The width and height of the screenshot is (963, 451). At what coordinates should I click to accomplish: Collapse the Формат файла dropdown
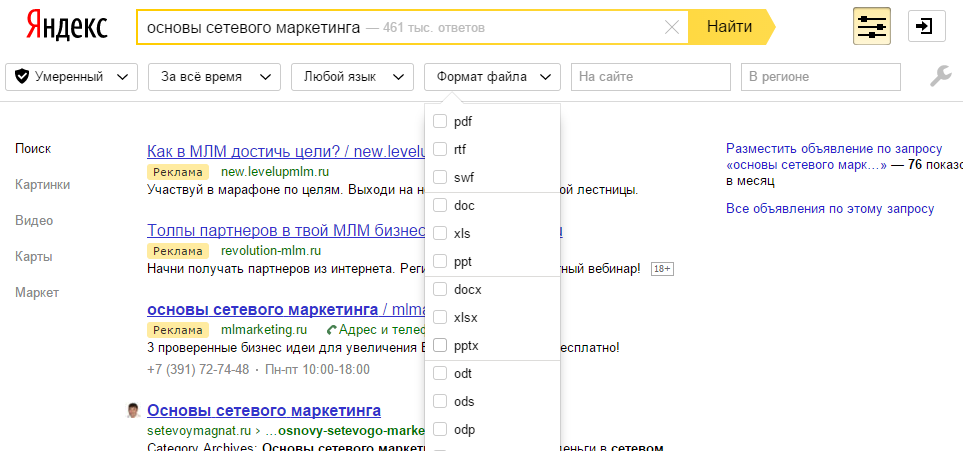pos(492,77)
